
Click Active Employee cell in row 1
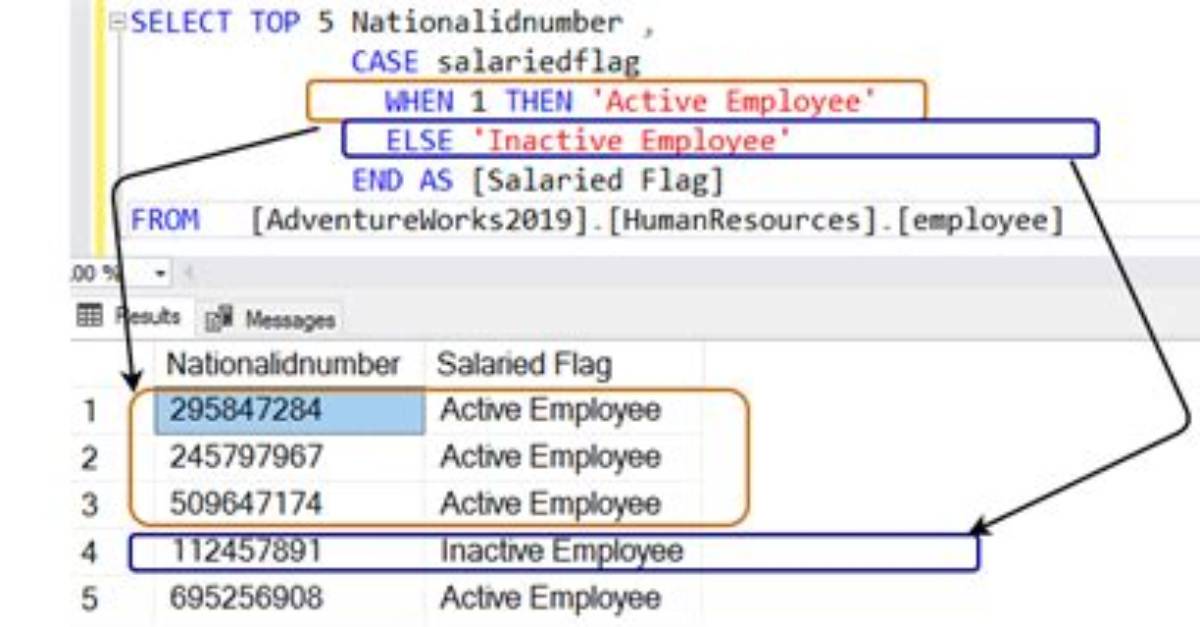click(564, 410)
